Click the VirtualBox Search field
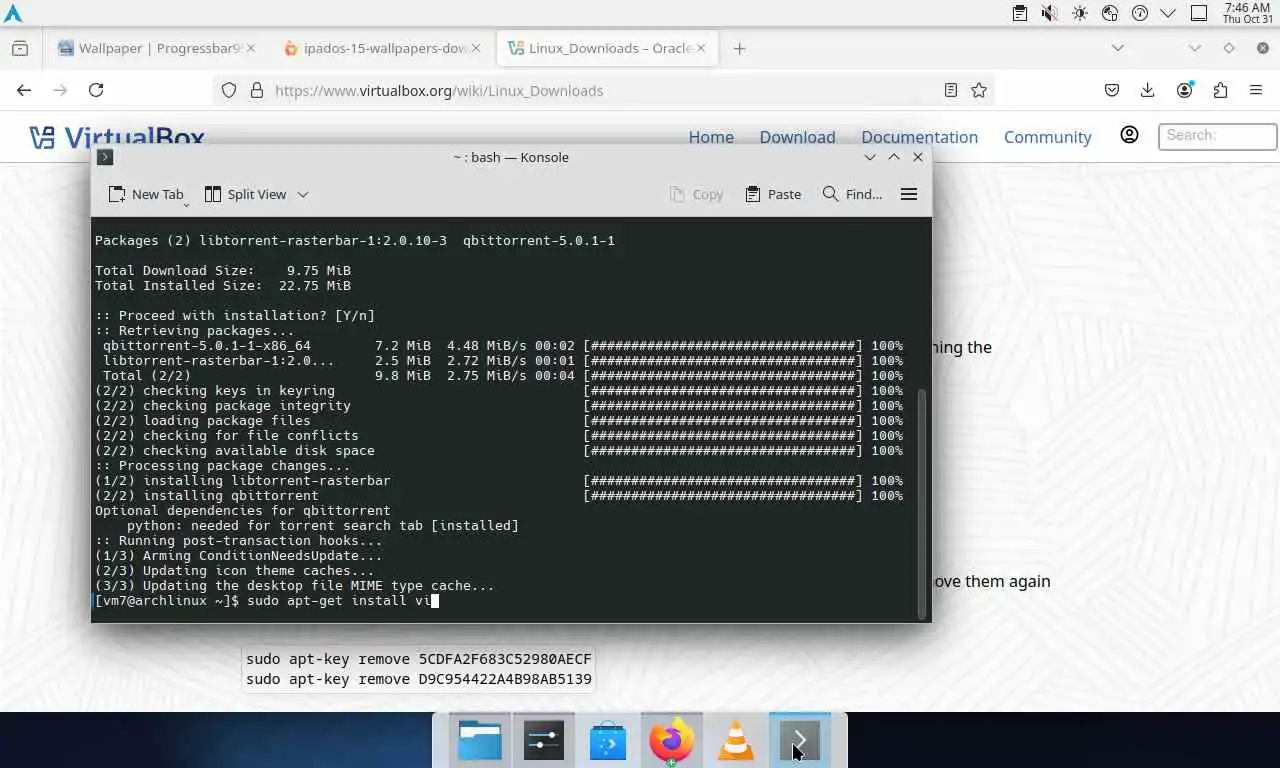The width and height of the screenshot is (1280, 768). [x=1217, y=136]
